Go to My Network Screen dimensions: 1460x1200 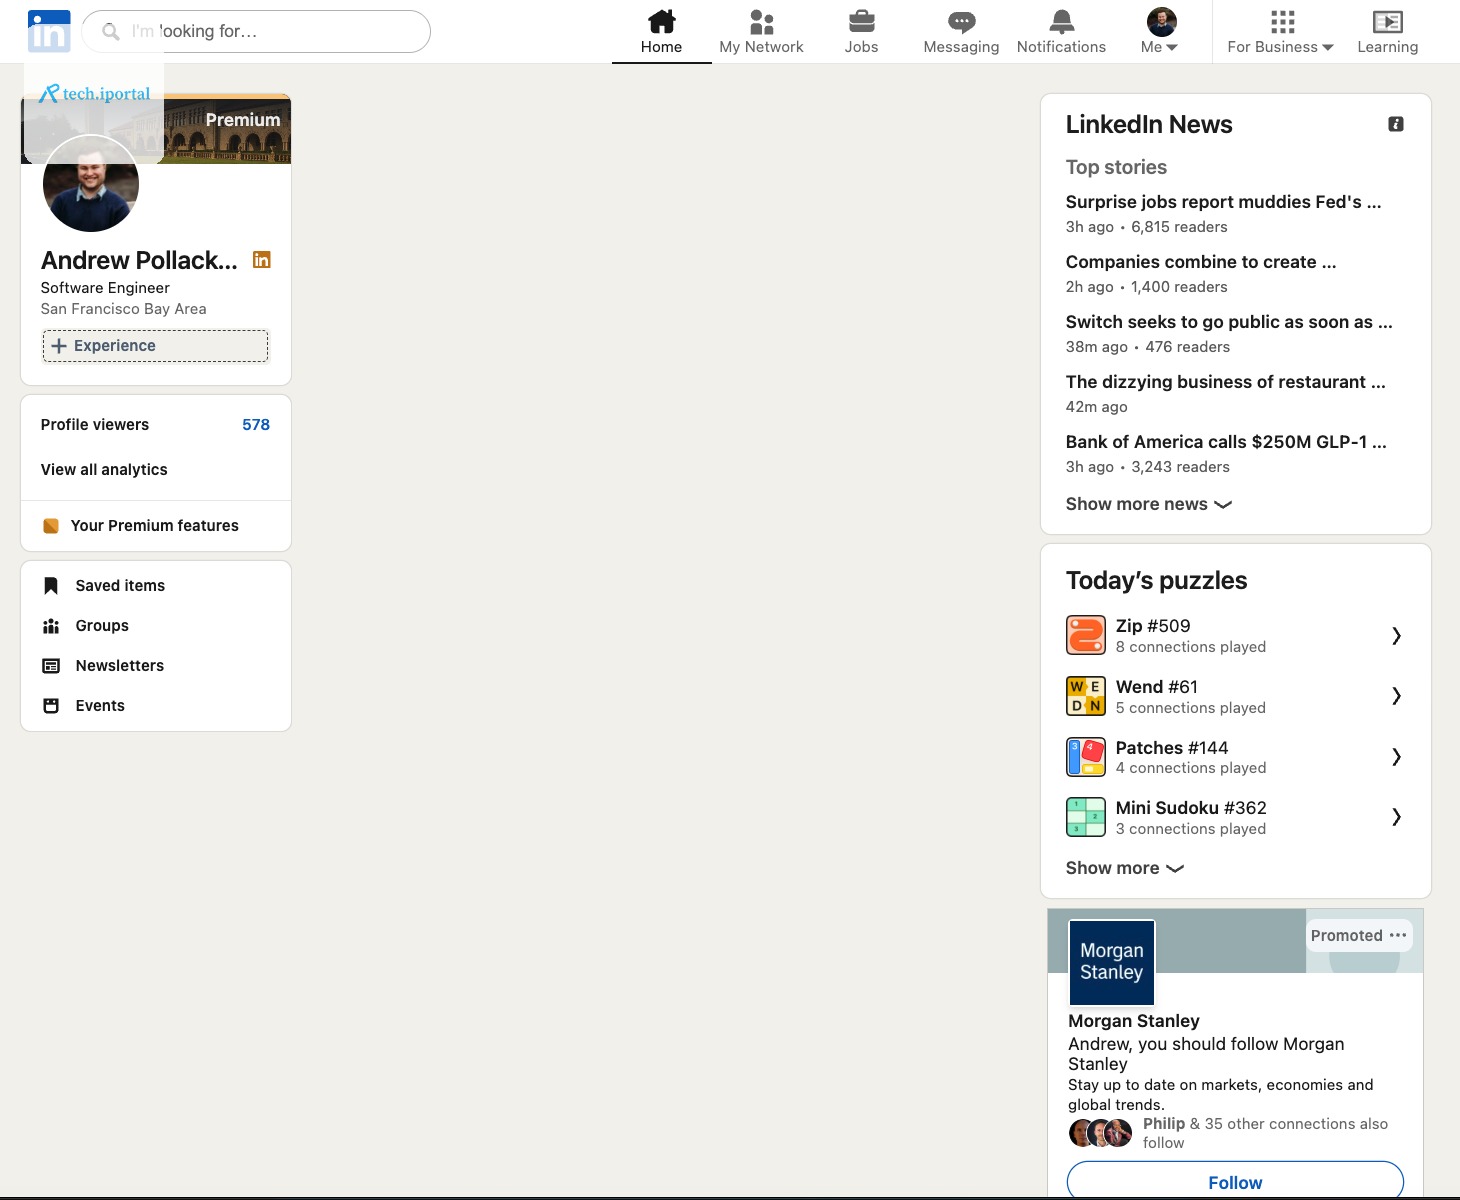(x=761, y=32)
